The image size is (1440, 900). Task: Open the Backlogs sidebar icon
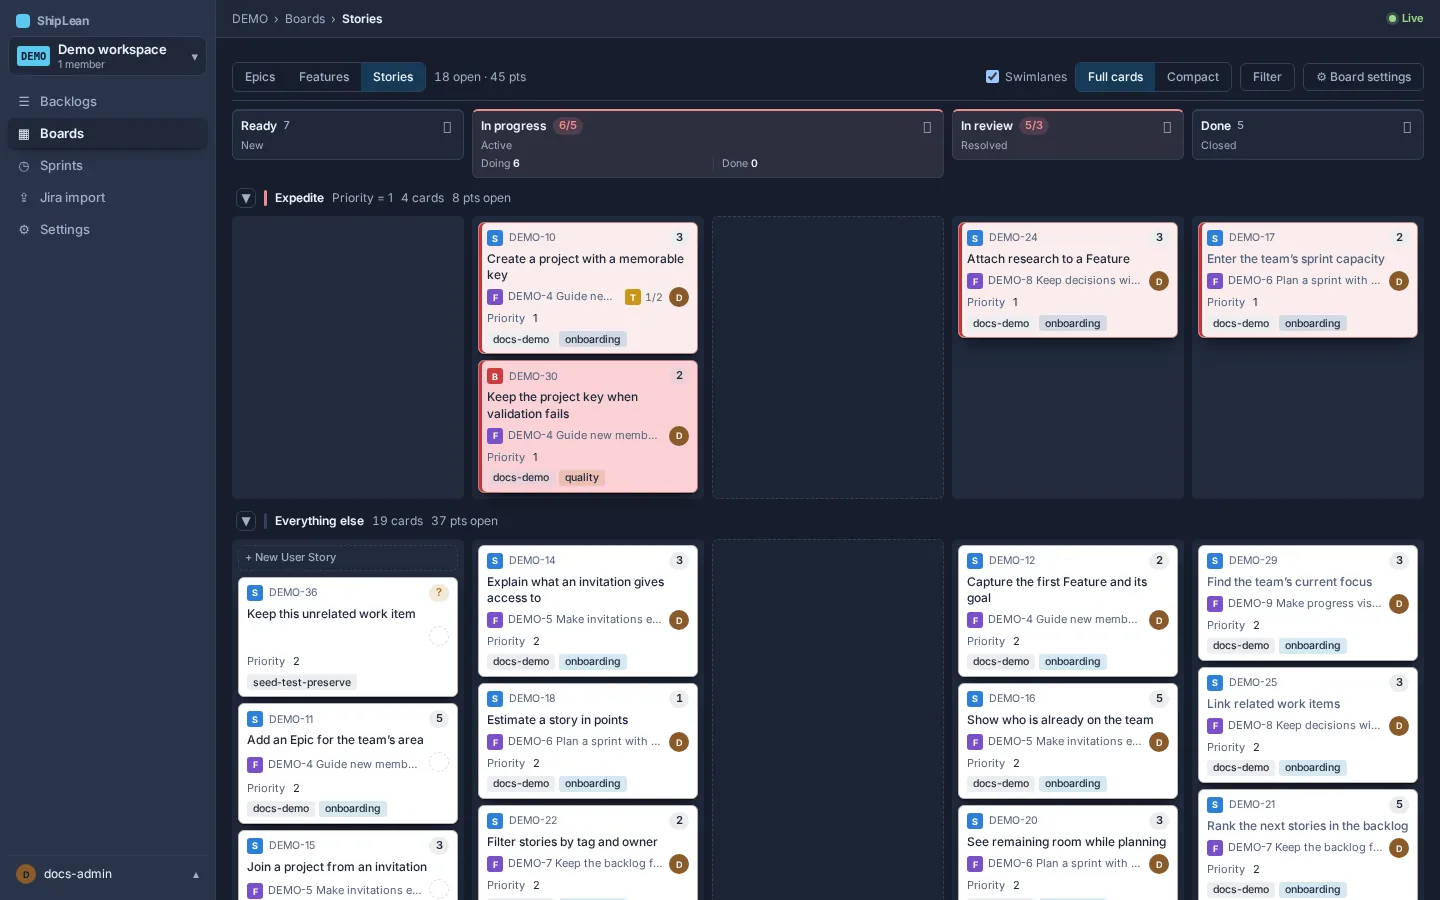[x=24, y=102]
